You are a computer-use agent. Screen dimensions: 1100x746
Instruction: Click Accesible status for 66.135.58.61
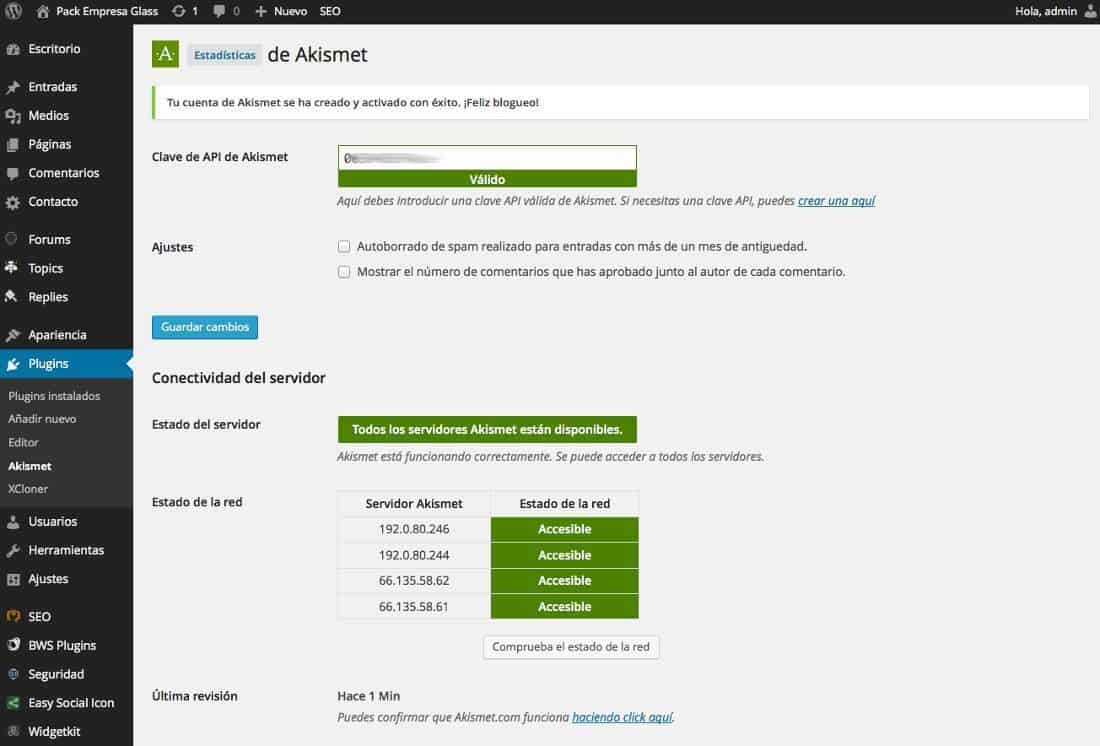(x=565, y=607)
